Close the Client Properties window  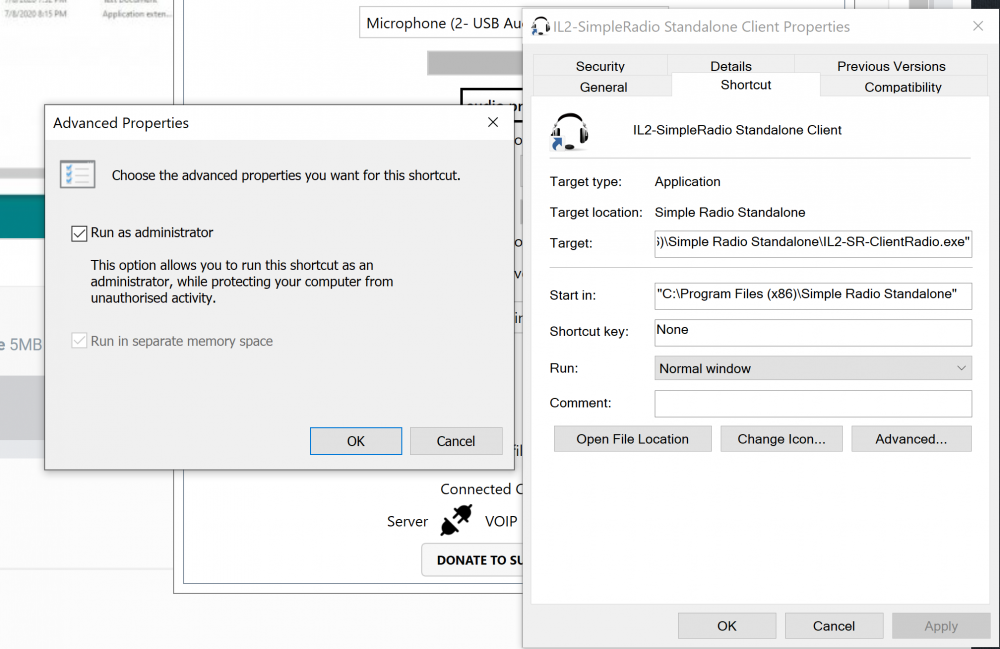(x=978, y=26)
